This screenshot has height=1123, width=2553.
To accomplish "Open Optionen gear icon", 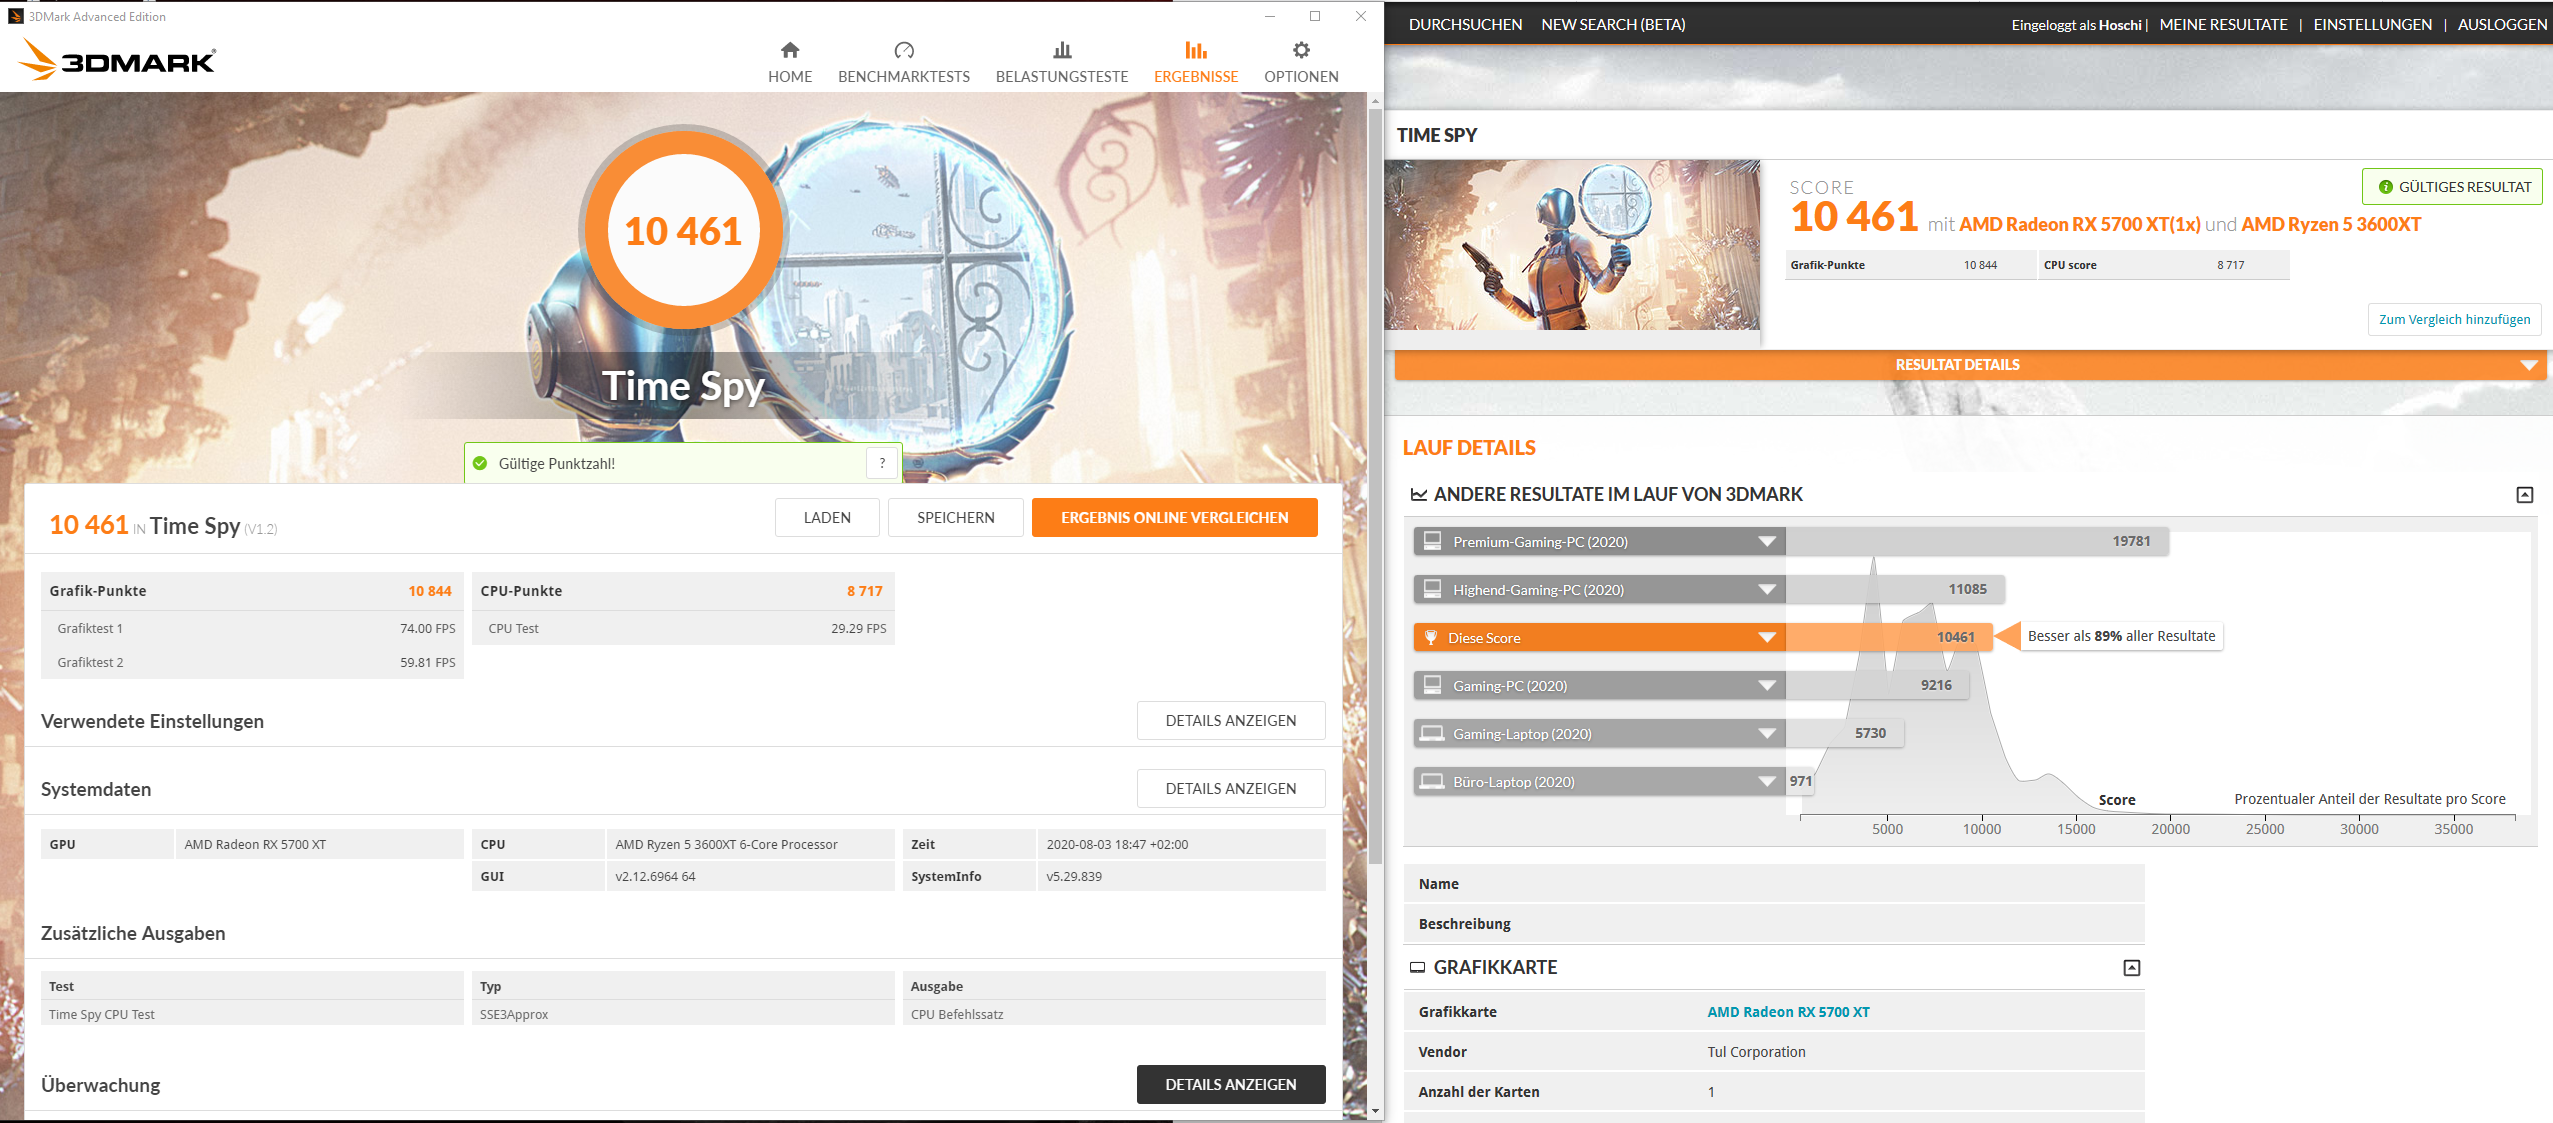I will pos(1301,50).
